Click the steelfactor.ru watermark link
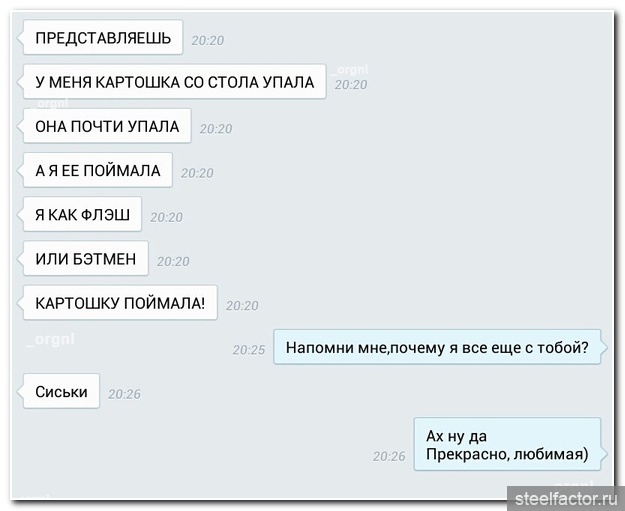The image size is (625, 511). click(566, 499)
